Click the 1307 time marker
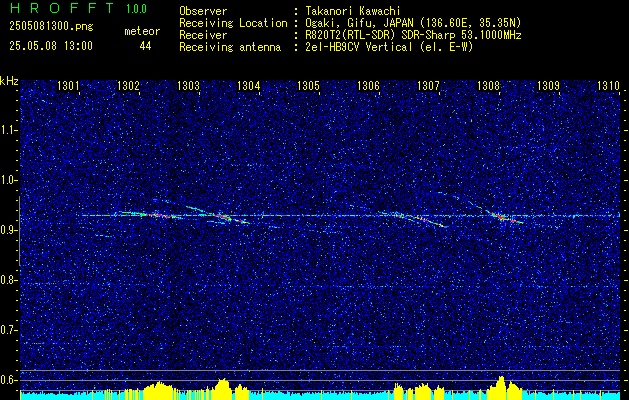The image size is (629, 400). [428, 85]
